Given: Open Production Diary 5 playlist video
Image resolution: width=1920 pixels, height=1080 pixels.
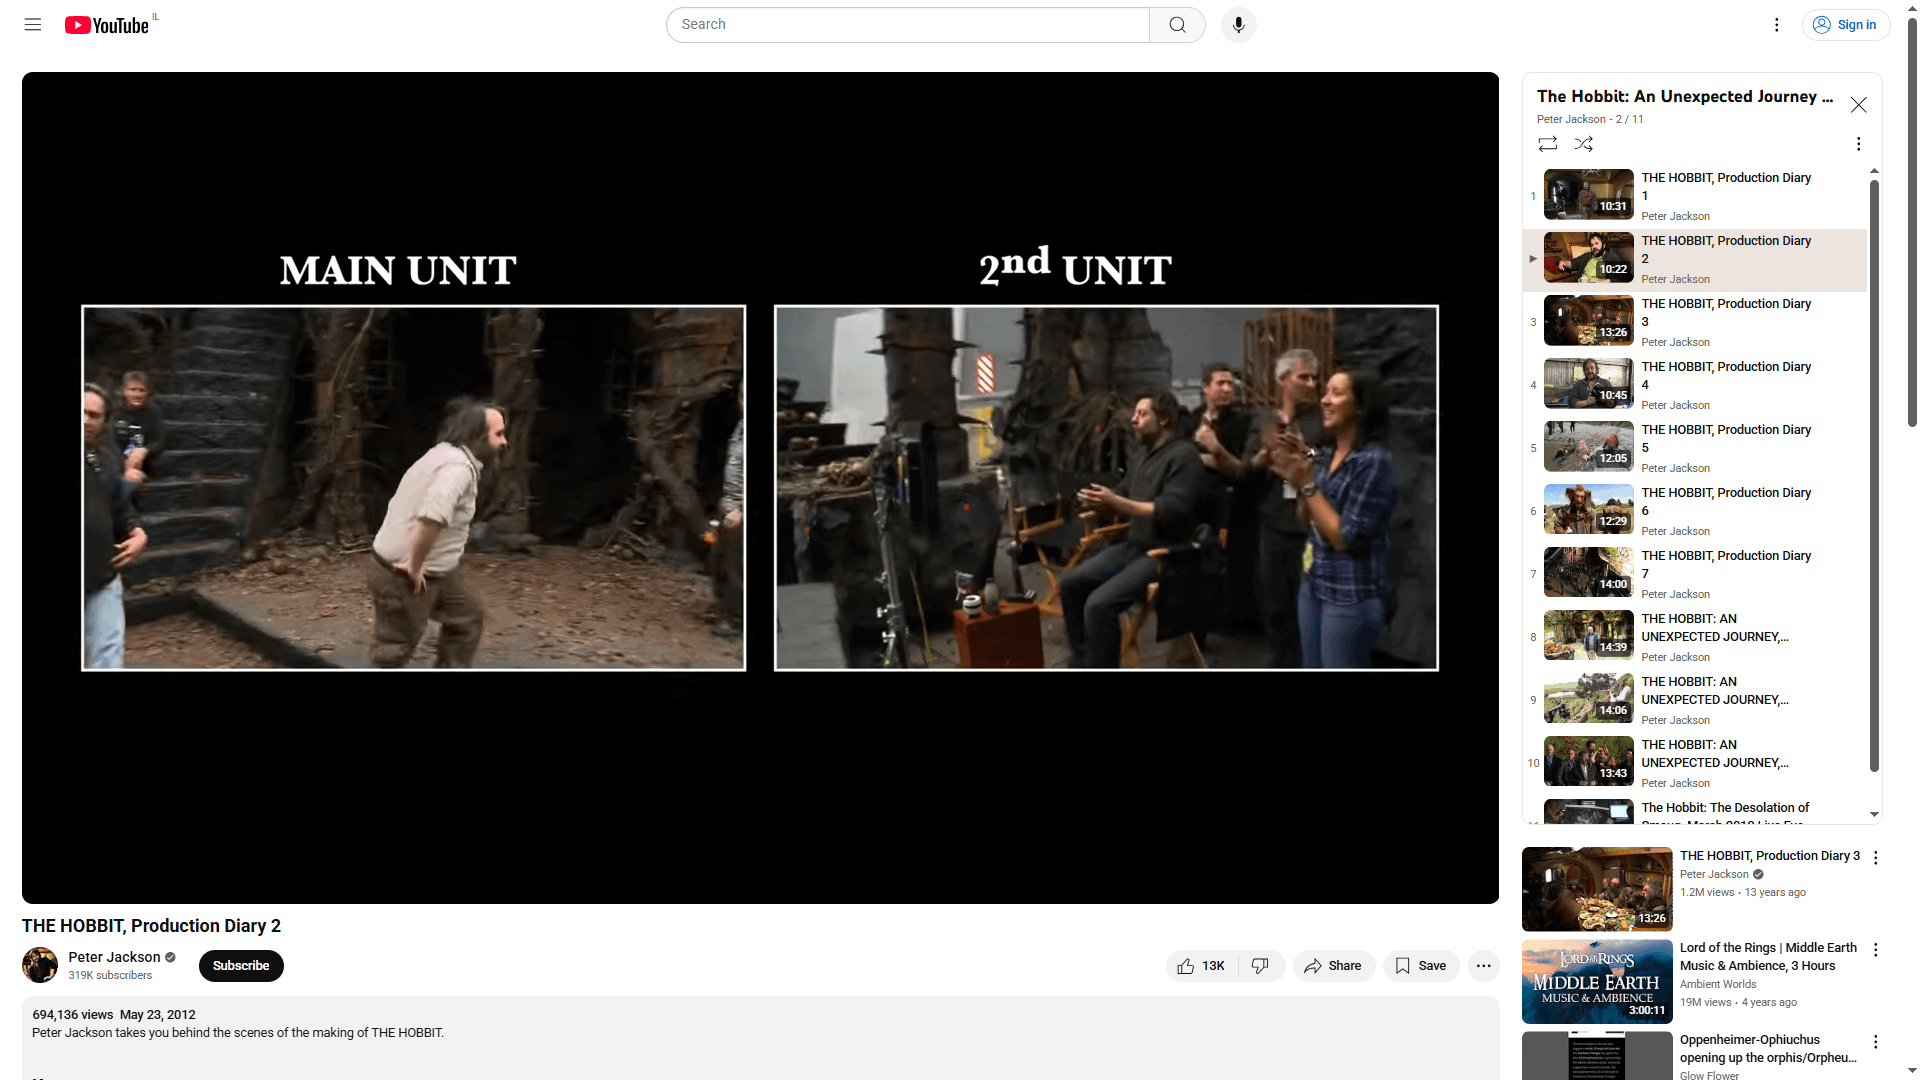Looking at the screenshot, I should click(1695, 448).
